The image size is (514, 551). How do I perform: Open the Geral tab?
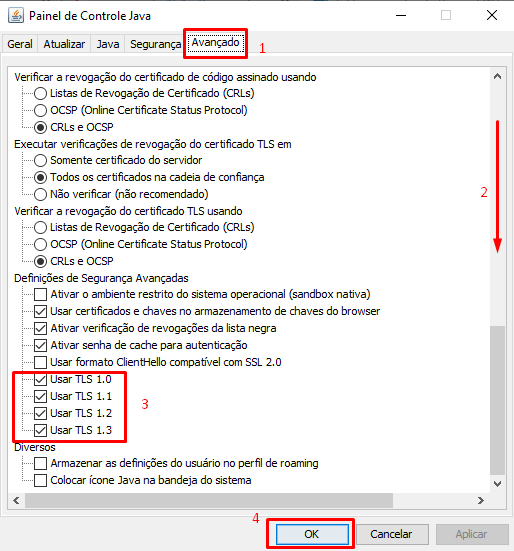click(20, 44)
